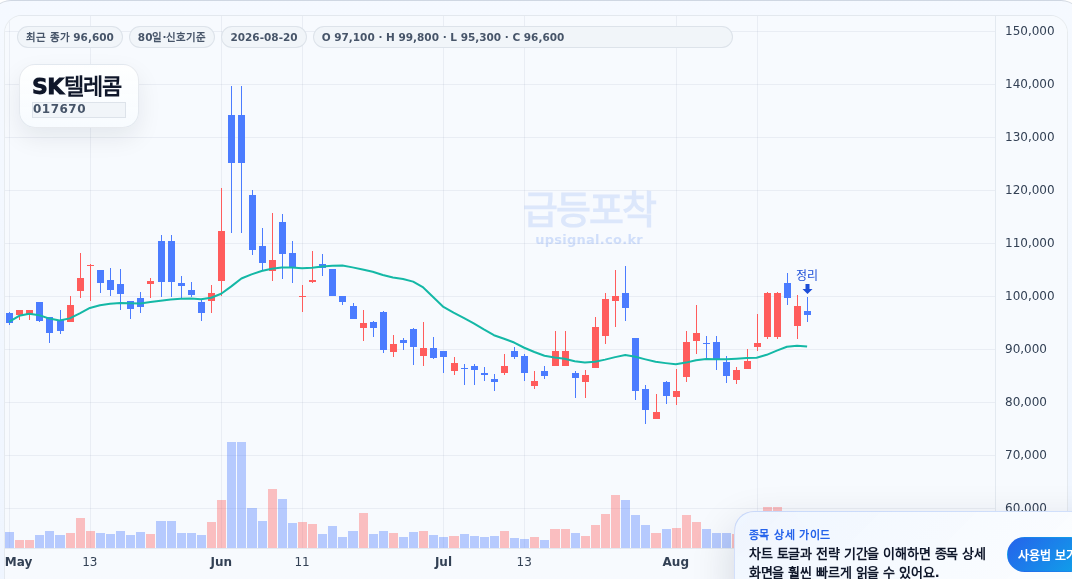Click the guide description text about 차트 토글
This screenshot has height=579, width=1072.
click(x=867, y=563)
